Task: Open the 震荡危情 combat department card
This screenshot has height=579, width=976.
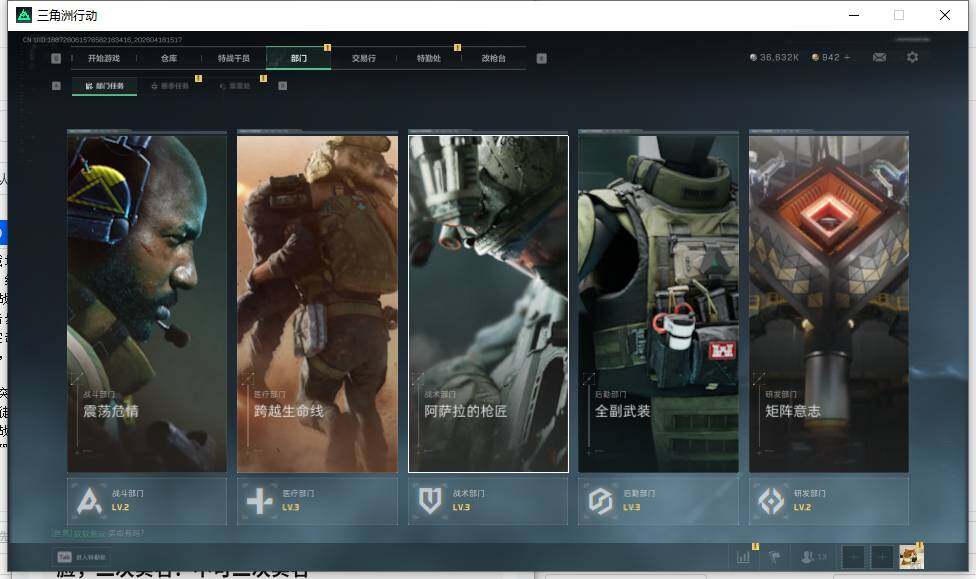Action: pos(147,304)
